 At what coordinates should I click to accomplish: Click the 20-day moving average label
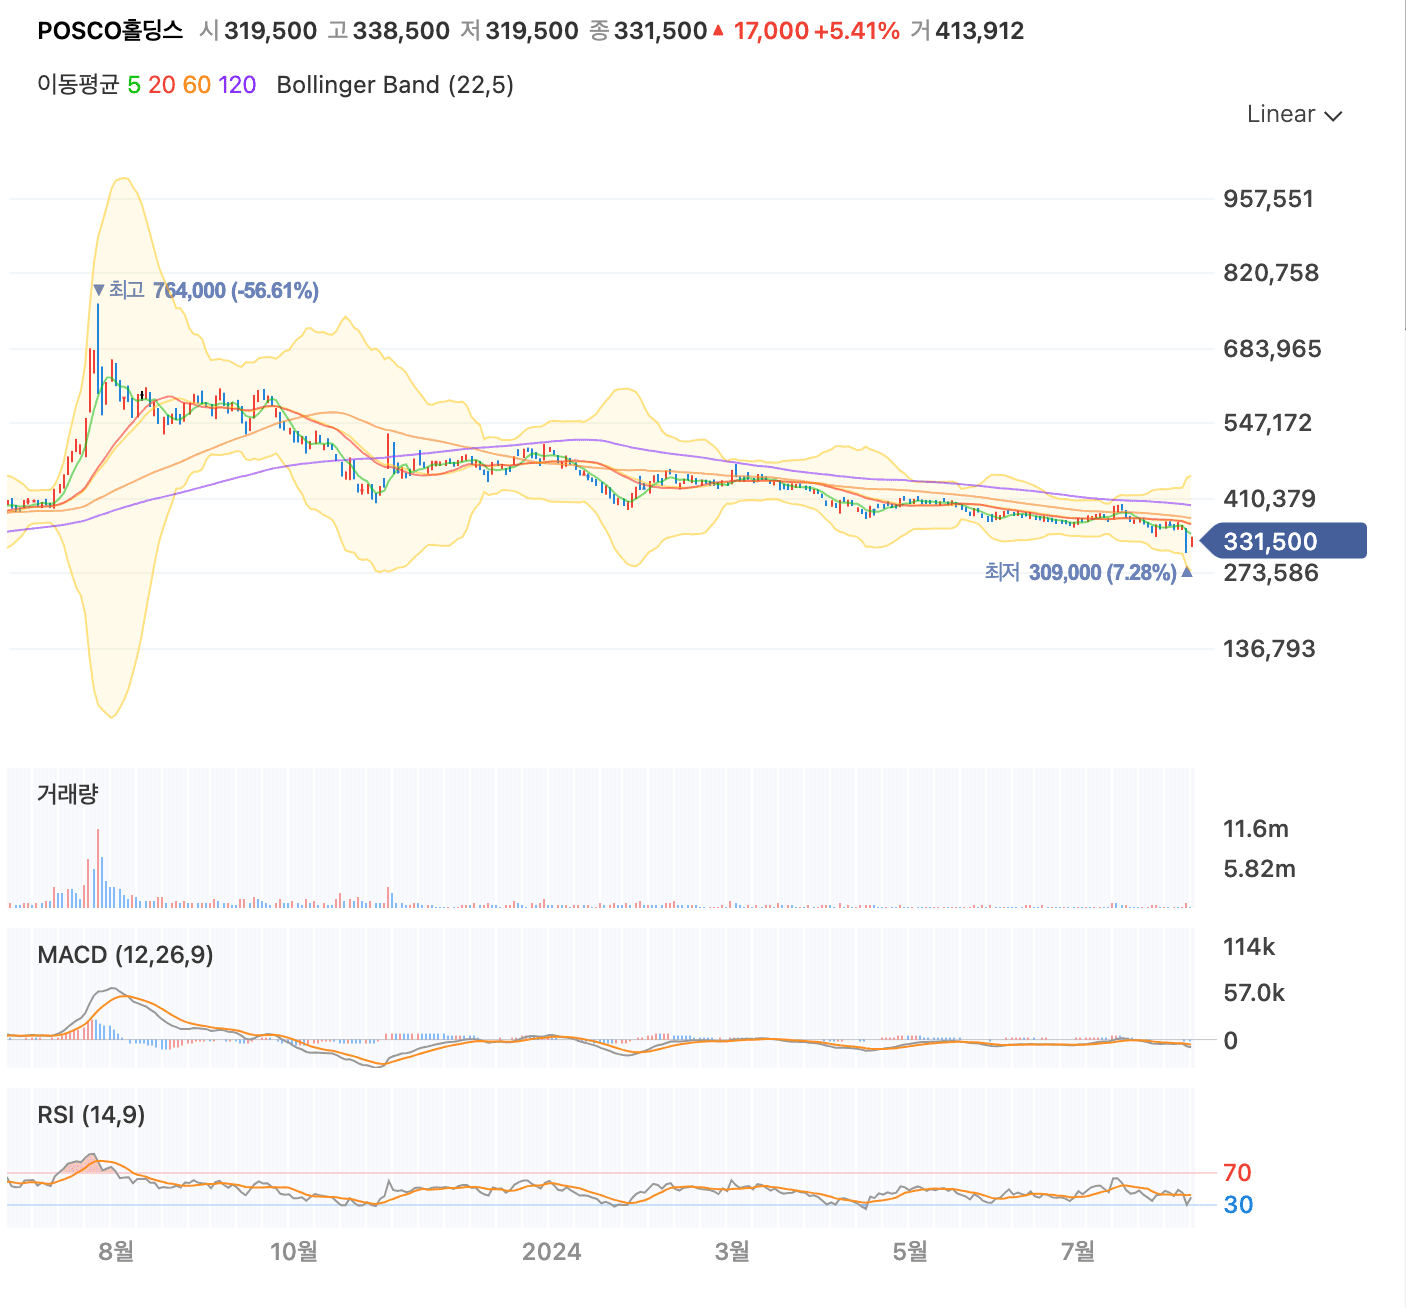click(x=162, y=85)
